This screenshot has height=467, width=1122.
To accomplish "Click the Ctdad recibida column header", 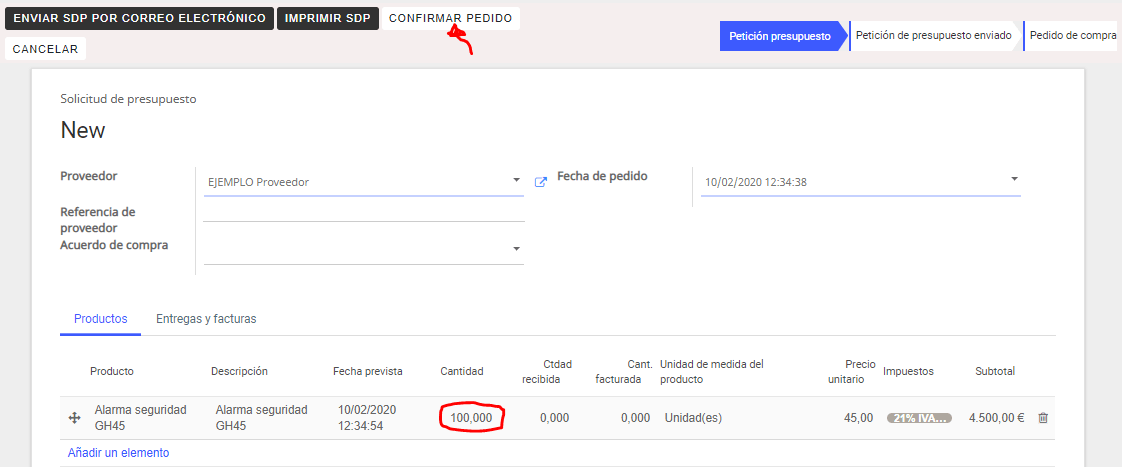I will [x=547, y=371].
